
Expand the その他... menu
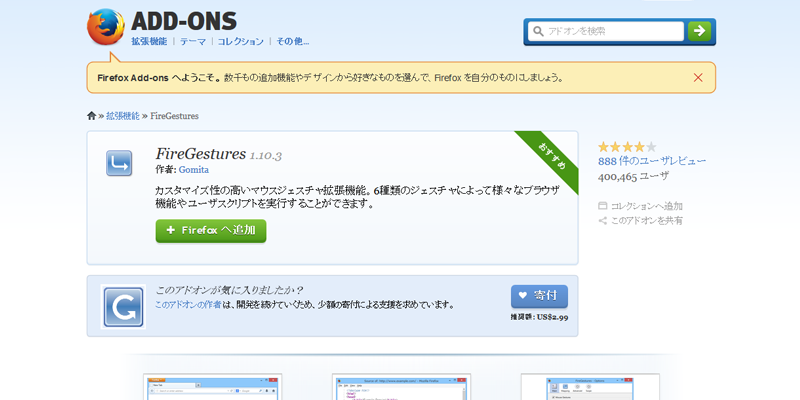click(292, 41)
